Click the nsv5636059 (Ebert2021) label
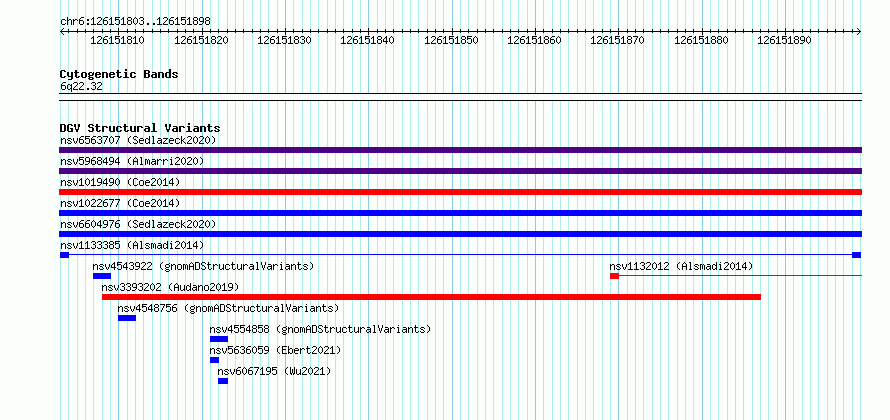890x420 pixels. [x=275, y=350]
